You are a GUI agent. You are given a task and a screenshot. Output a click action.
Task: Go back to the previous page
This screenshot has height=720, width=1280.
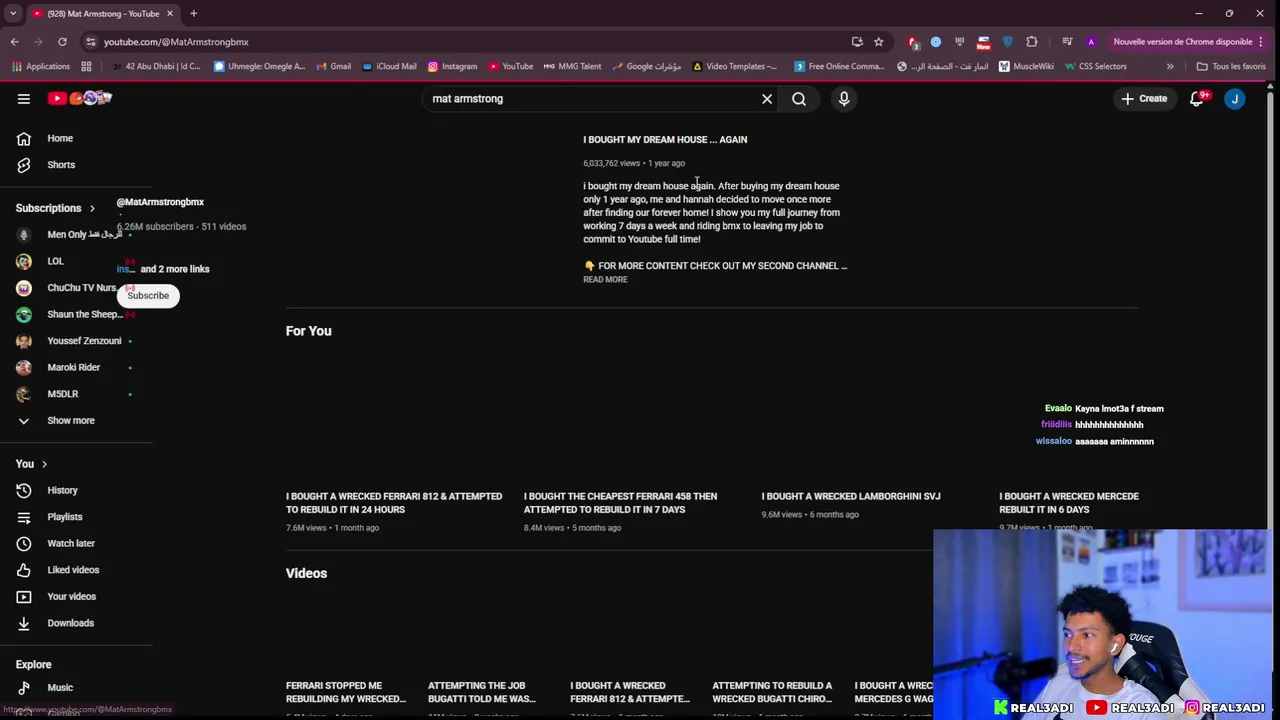(15, 42)
